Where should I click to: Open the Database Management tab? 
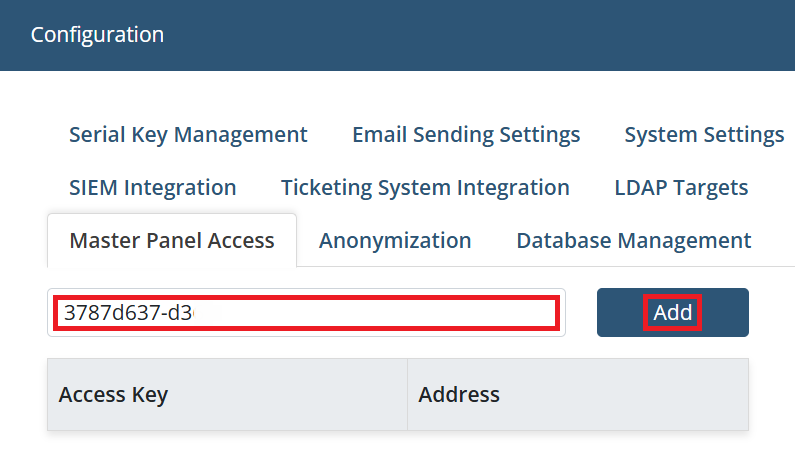[x=634, y=240]
